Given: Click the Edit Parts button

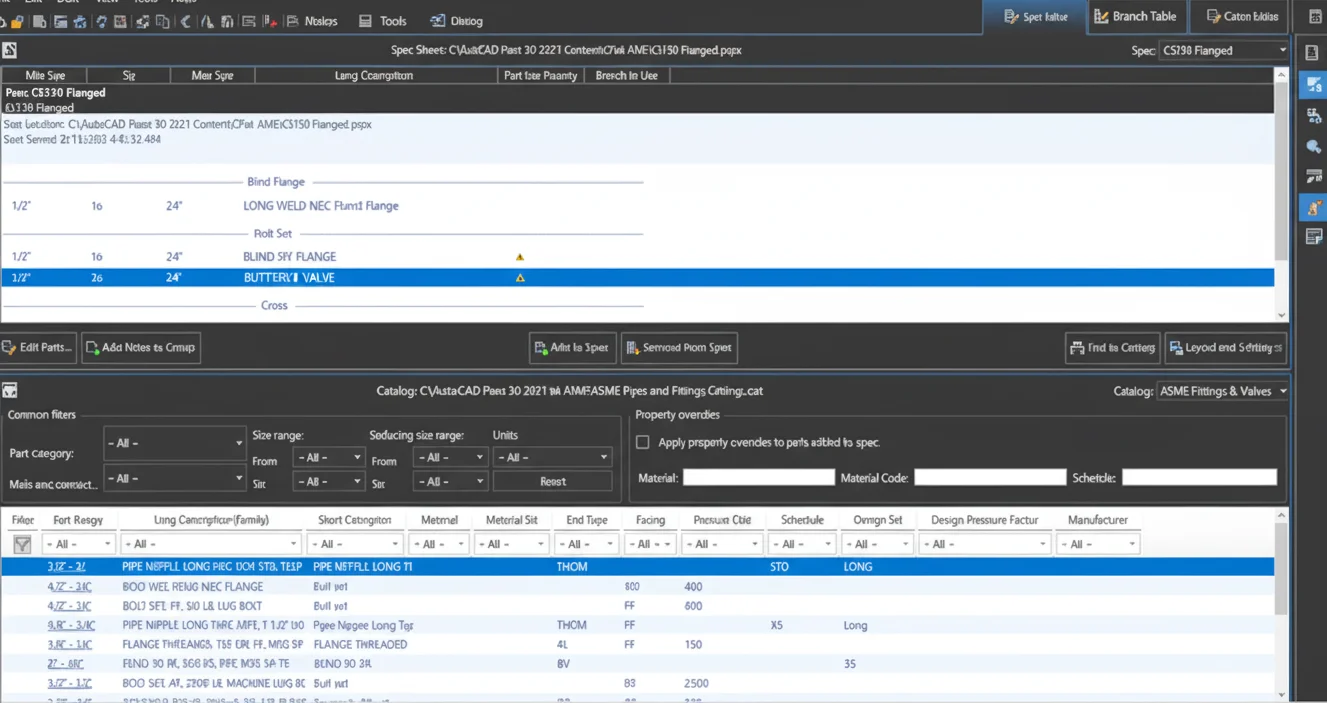Looking at the screenshot, I should click(x=38, y=347).
